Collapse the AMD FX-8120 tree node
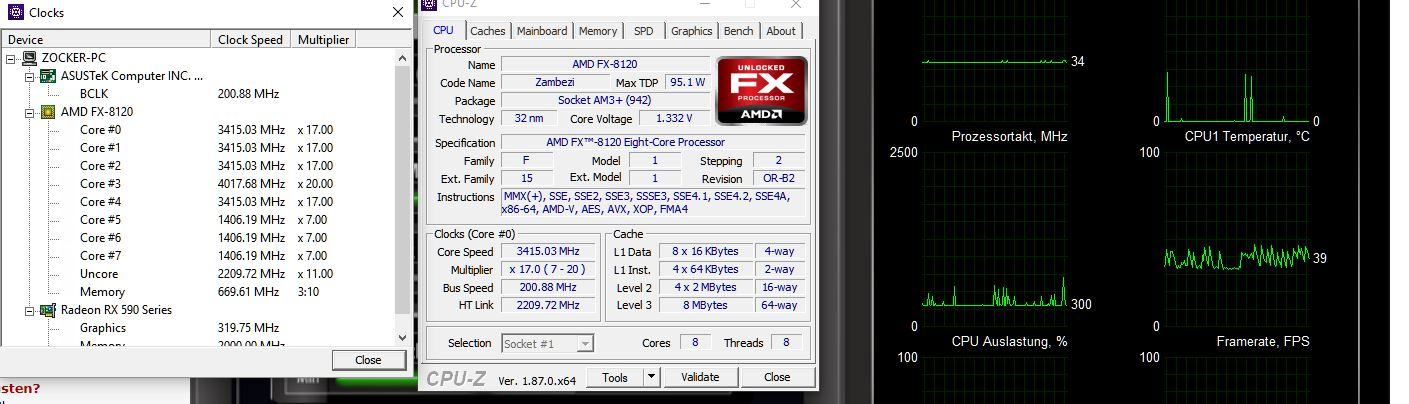 click(x=29, y=112)
